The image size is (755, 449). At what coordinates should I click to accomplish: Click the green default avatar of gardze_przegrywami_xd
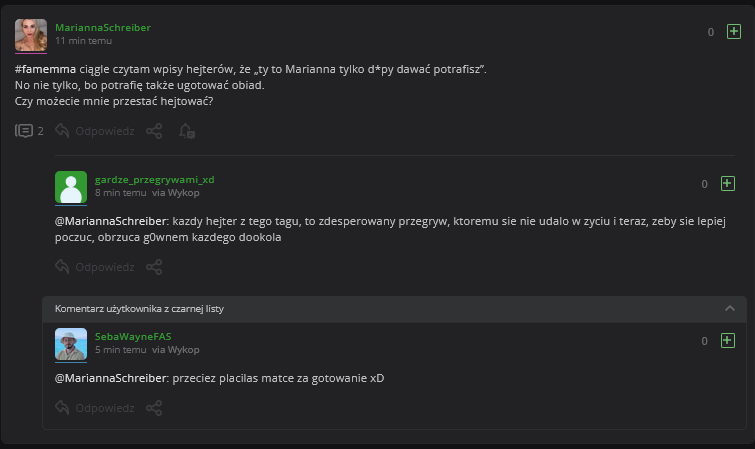71,187
